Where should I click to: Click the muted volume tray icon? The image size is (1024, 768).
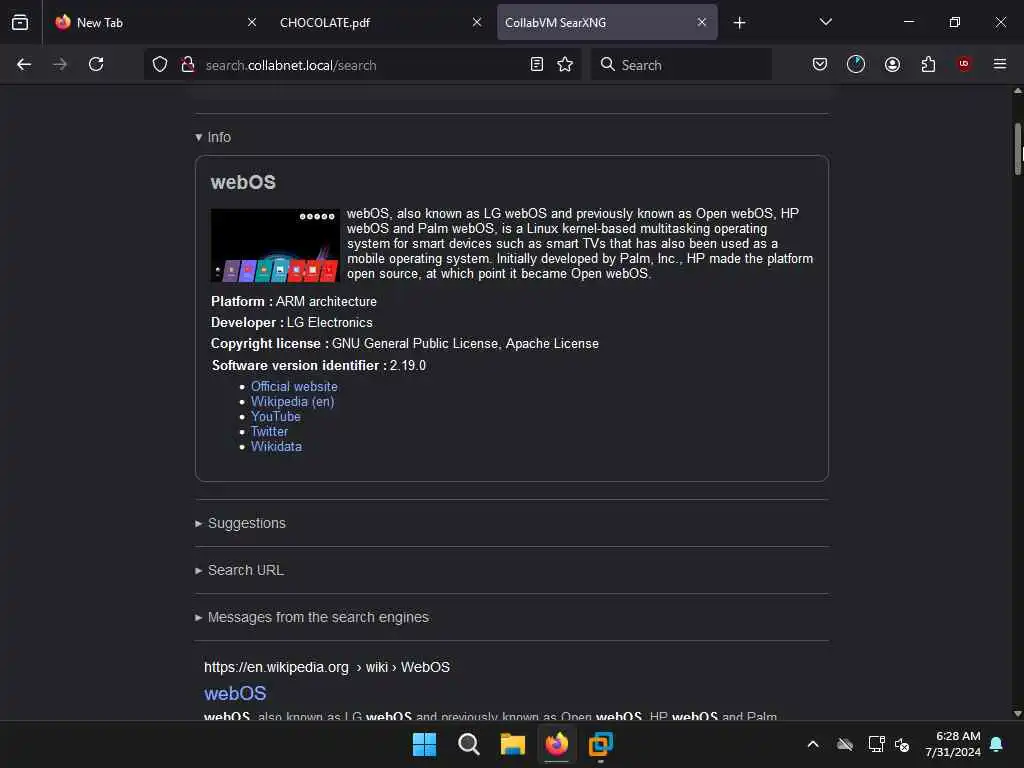(x=902, y=744)
